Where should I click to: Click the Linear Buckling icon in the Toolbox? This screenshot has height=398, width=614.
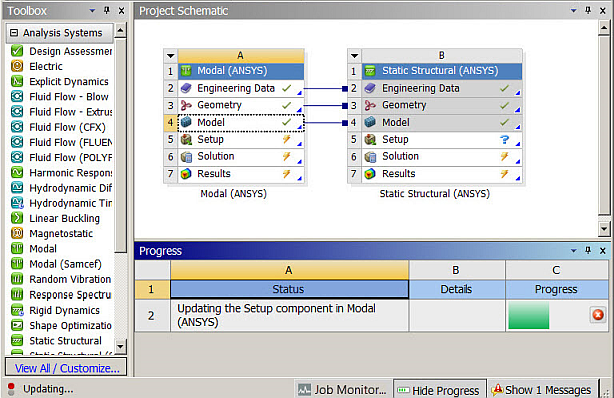(x=17, y=218)
